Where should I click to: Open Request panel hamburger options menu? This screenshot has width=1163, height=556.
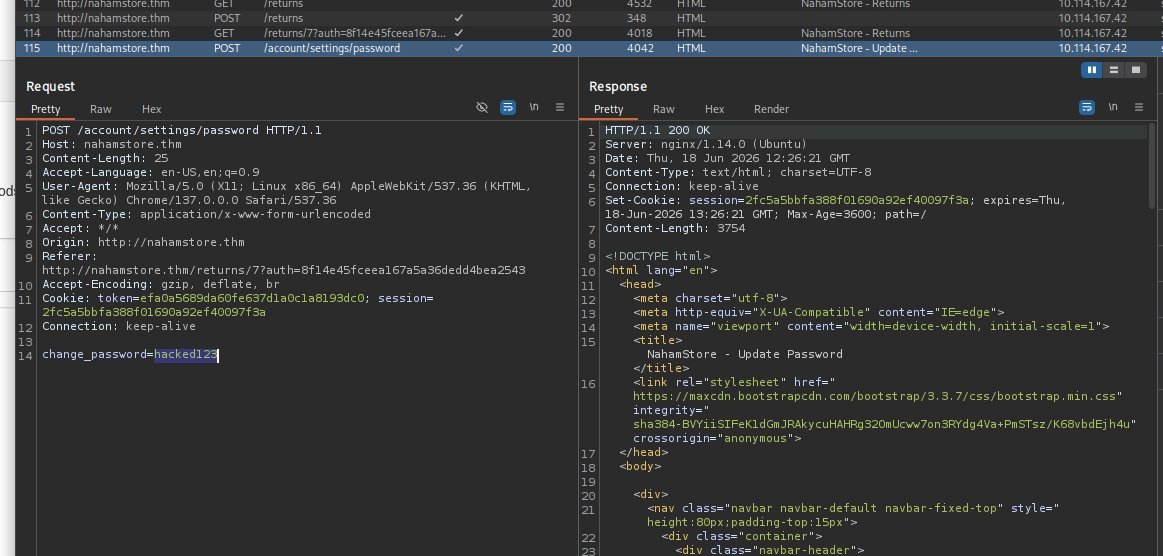(560, 107)
